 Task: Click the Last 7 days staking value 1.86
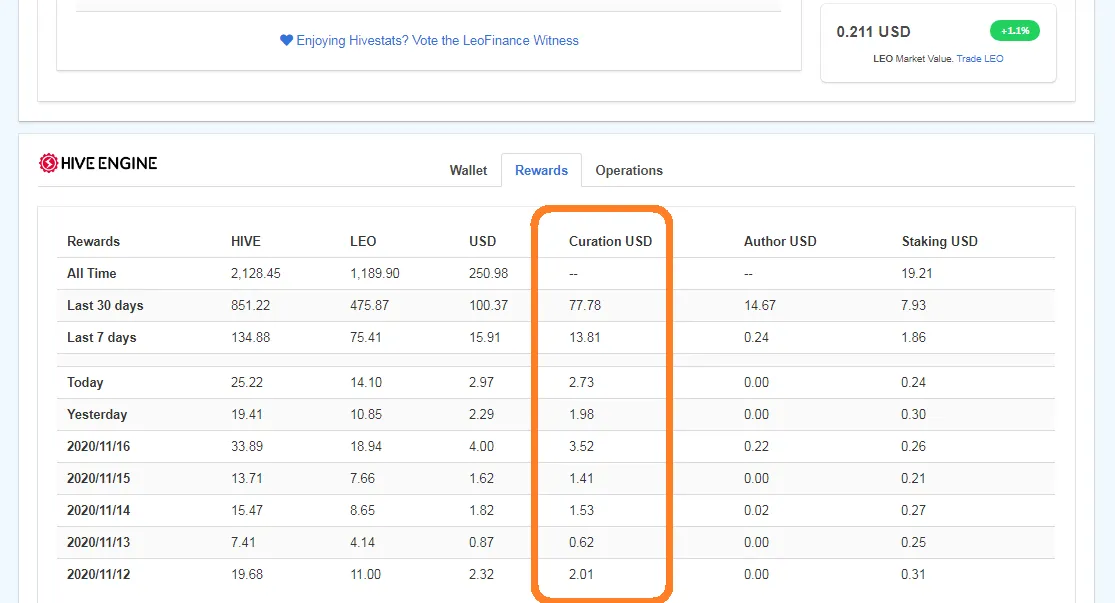point(913,337)
